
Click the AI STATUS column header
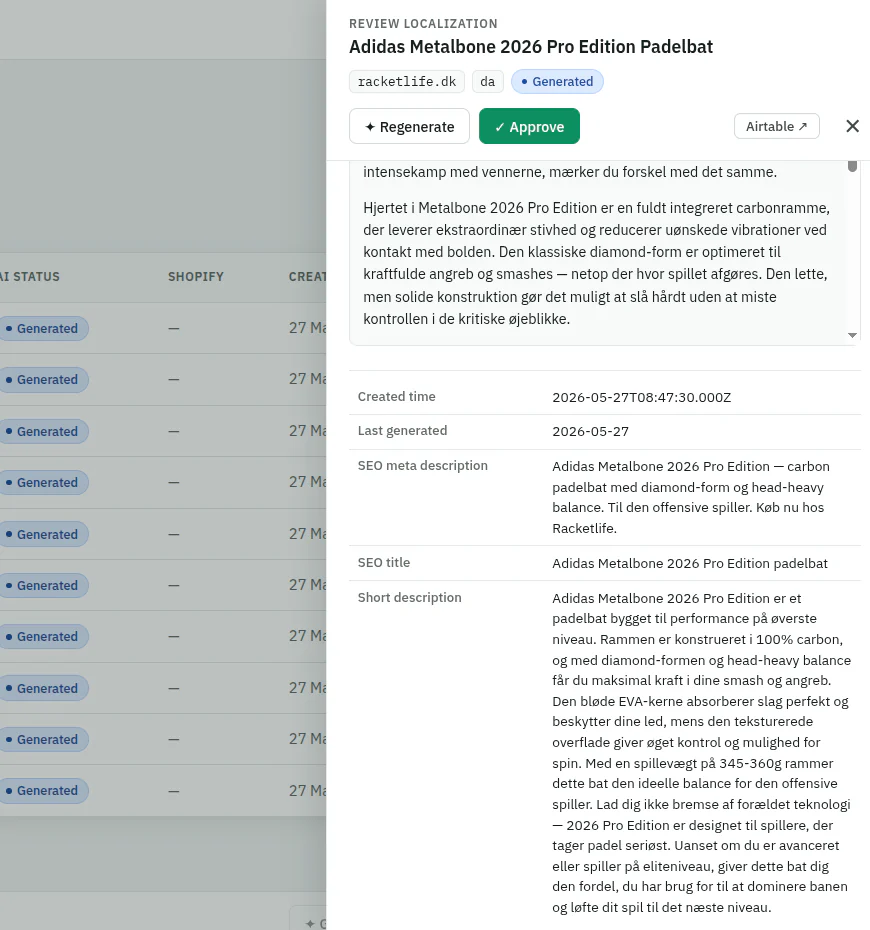pos(30,276)
